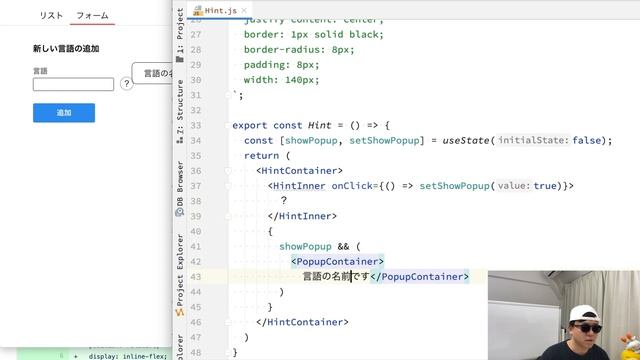
Task: Click the opening <PopupContainer> tag on line 42
Action: tap(338, 262)
